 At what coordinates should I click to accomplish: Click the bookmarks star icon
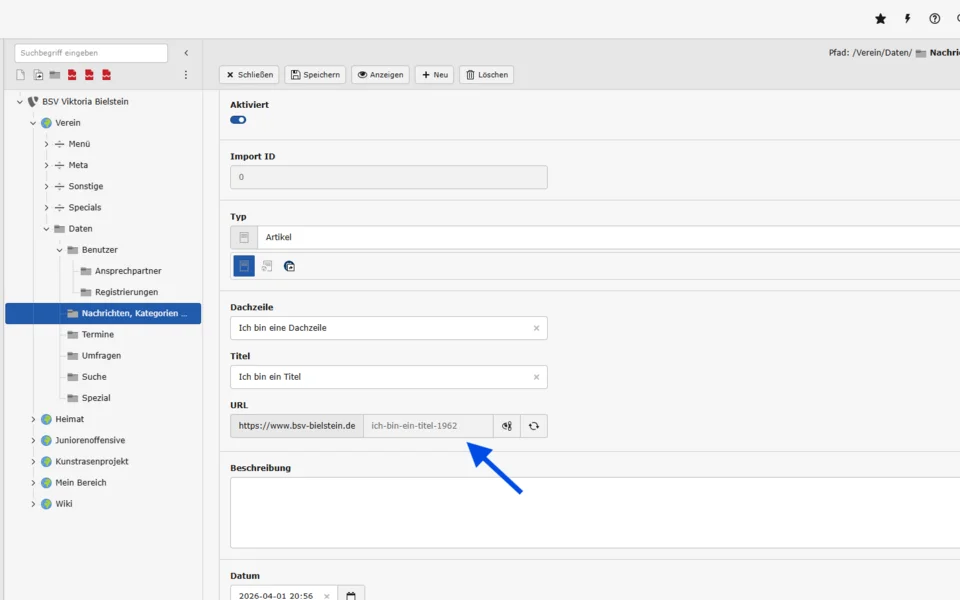pyautogui.click(x=880, y=19)
